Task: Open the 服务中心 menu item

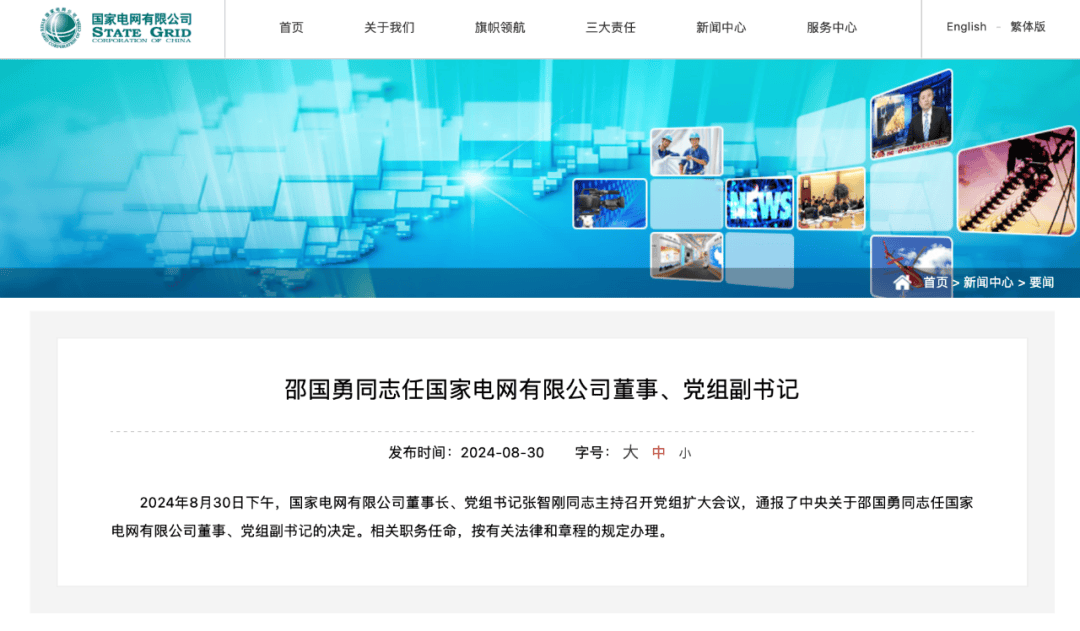Action: pyautogui.click(x=832, y=28)
